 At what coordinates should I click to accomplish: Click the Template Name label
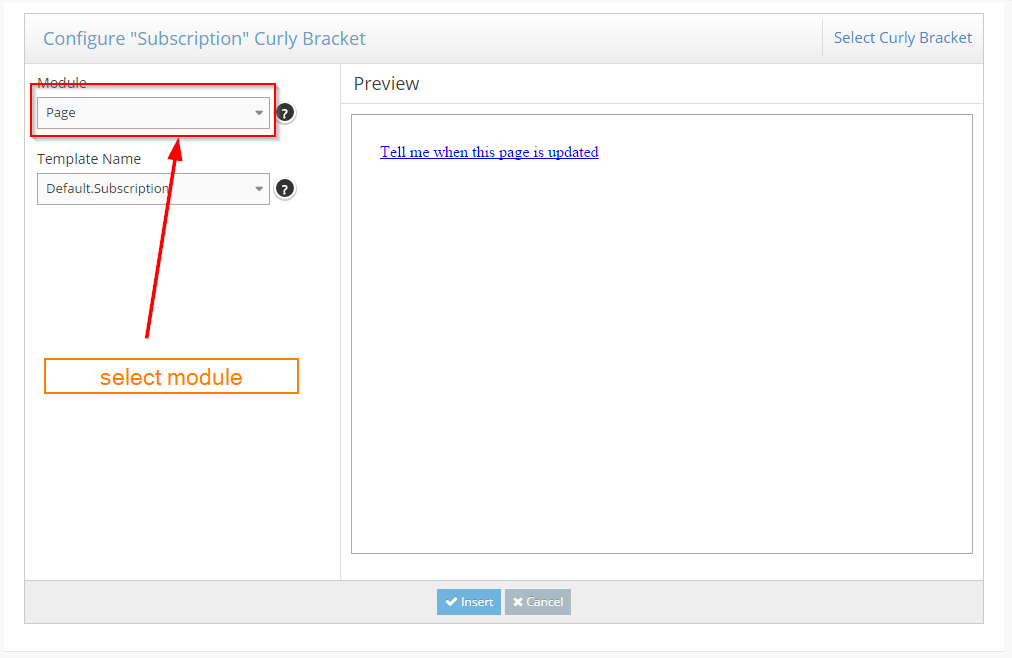tap(89, 159)
